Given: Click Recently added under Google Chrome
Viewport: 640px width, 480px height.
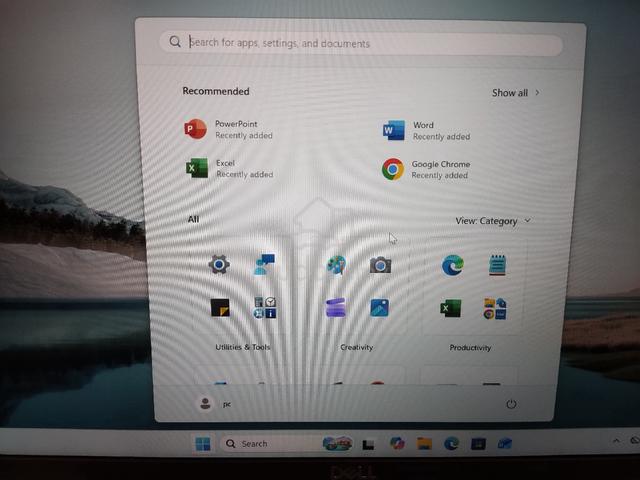Looking at the screenshot, I should [440, 176].
